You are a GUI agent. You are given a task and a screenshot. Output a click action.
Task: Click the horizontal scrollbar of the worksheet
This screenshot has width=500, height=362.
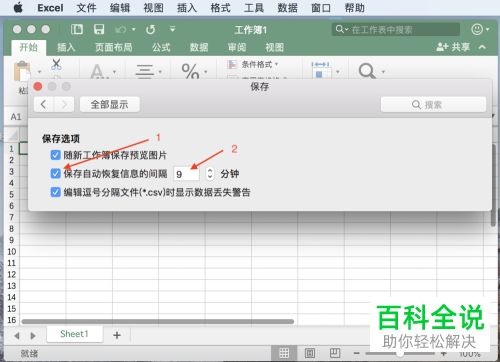tap(158, 322)
